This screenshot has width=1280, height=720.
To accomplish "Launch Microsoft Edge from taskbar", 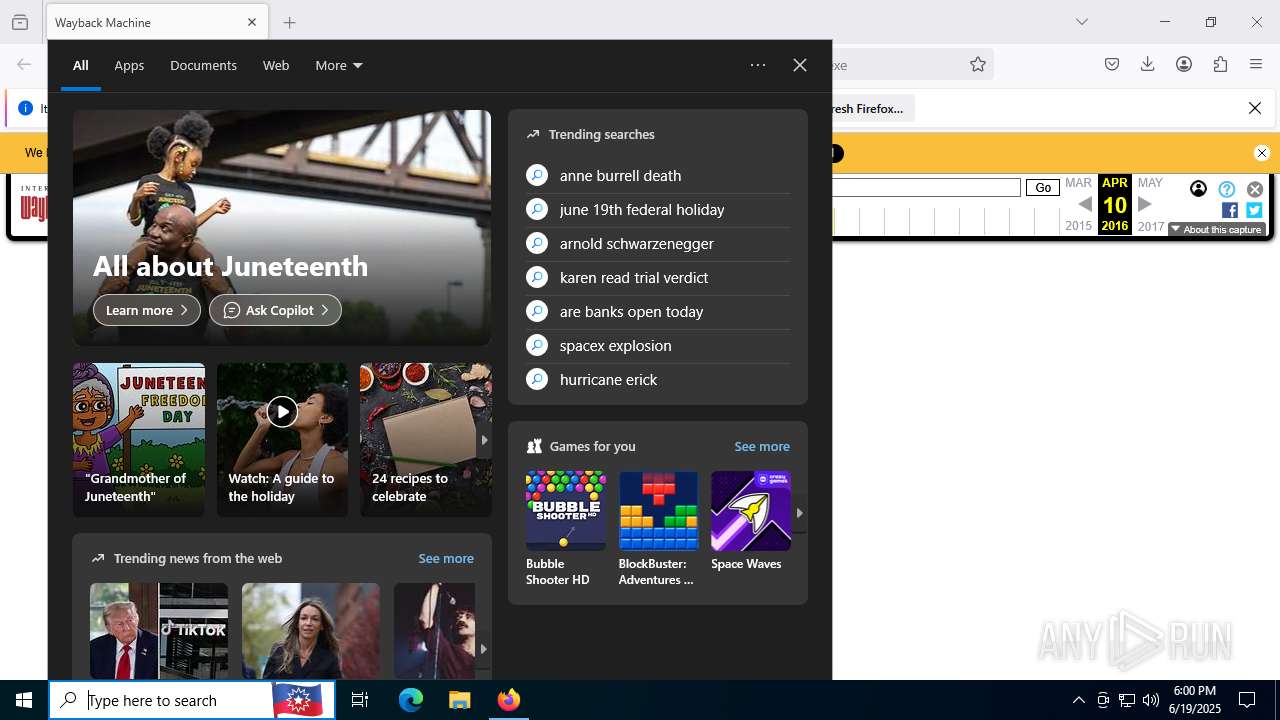I will point(411,700).
